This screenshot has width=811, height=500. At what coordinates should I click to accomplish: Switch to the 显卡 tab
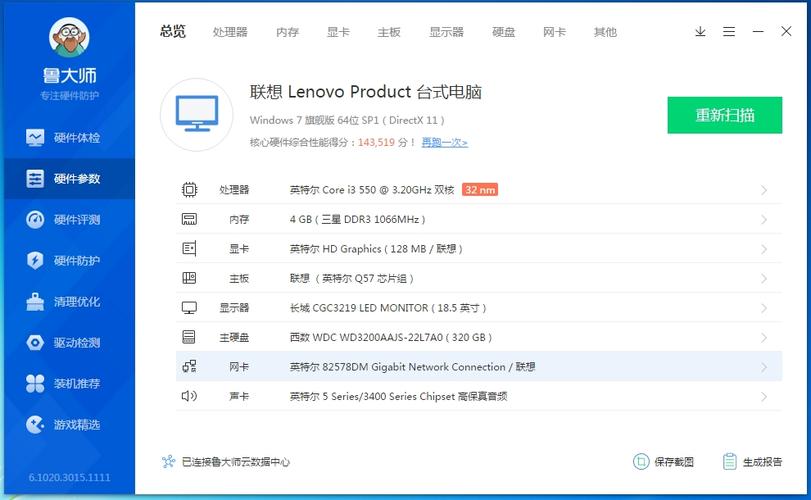pyautogui.click(x=338, y=32)
